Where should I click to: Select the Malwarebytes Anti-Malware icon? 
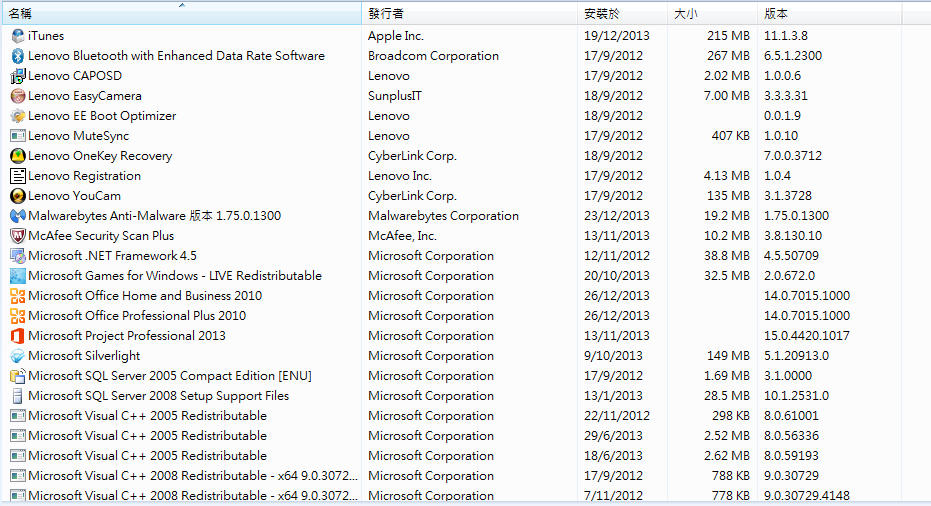pyautogui.click(x=18, y=216)
